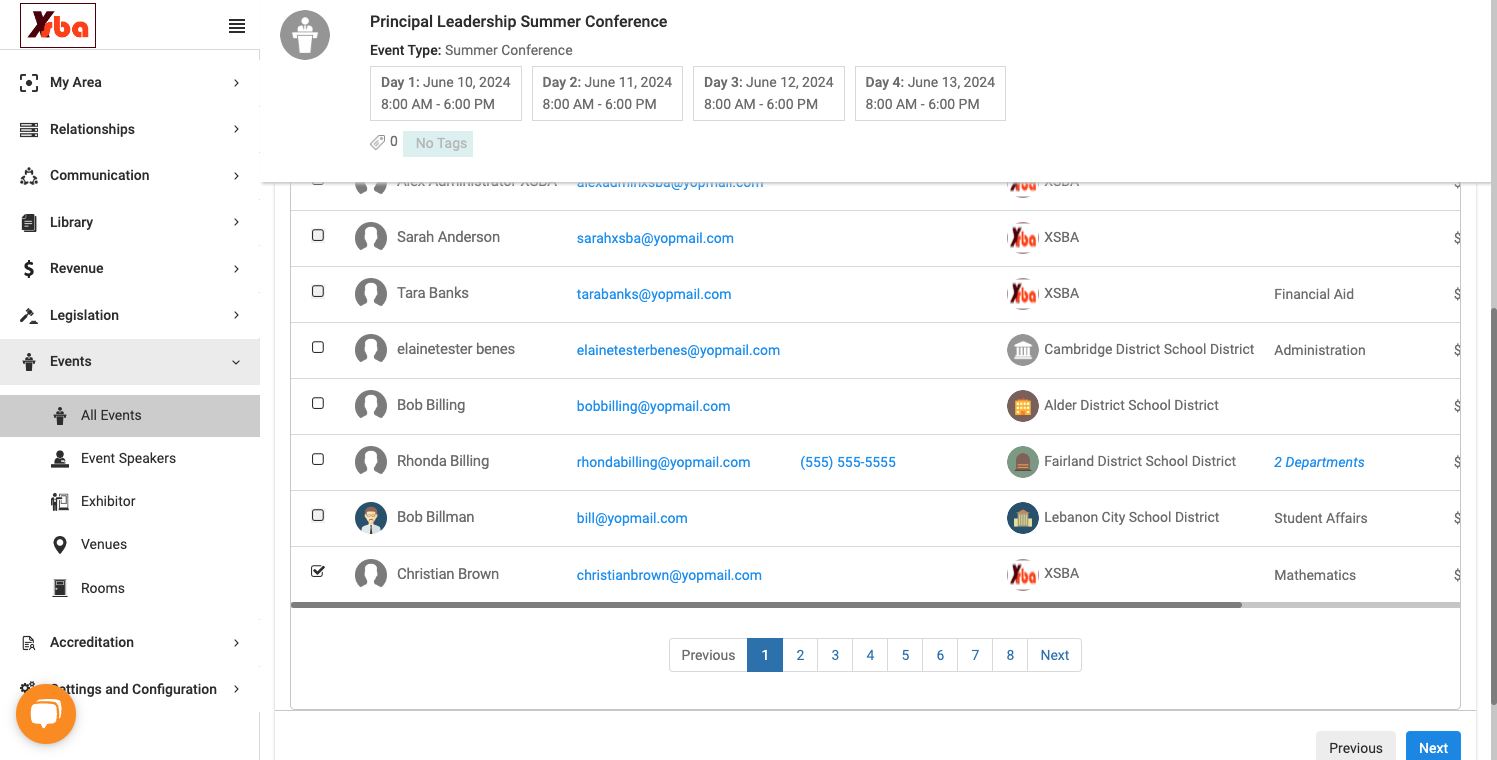Open the orange chat widget bubble
The width and height of the screenshot is (1497, 760).
click(x=46, y=714)
